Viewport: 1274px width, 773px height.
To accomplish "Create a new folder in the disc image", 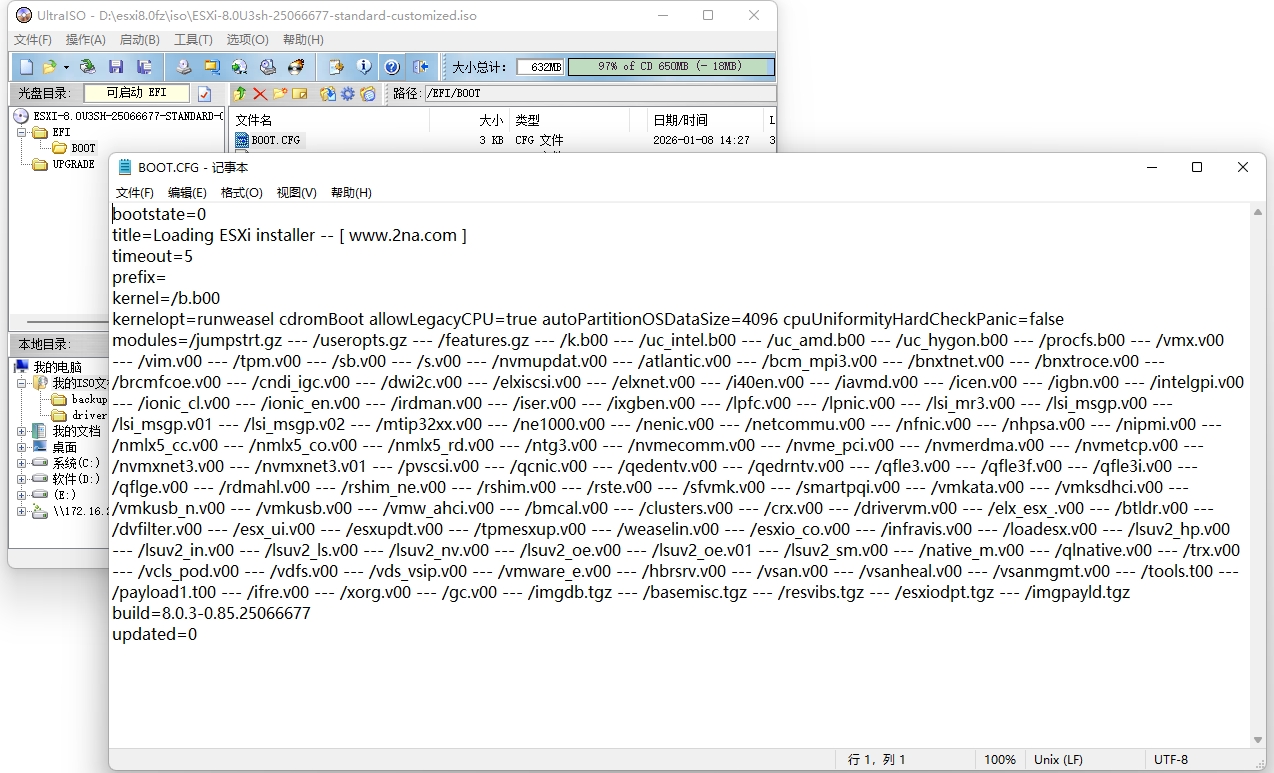I will [x=280, y=92].
